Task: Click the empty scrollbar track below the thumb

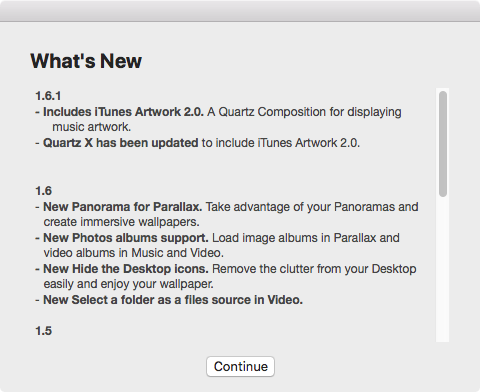Action: (x=443, y=269)
